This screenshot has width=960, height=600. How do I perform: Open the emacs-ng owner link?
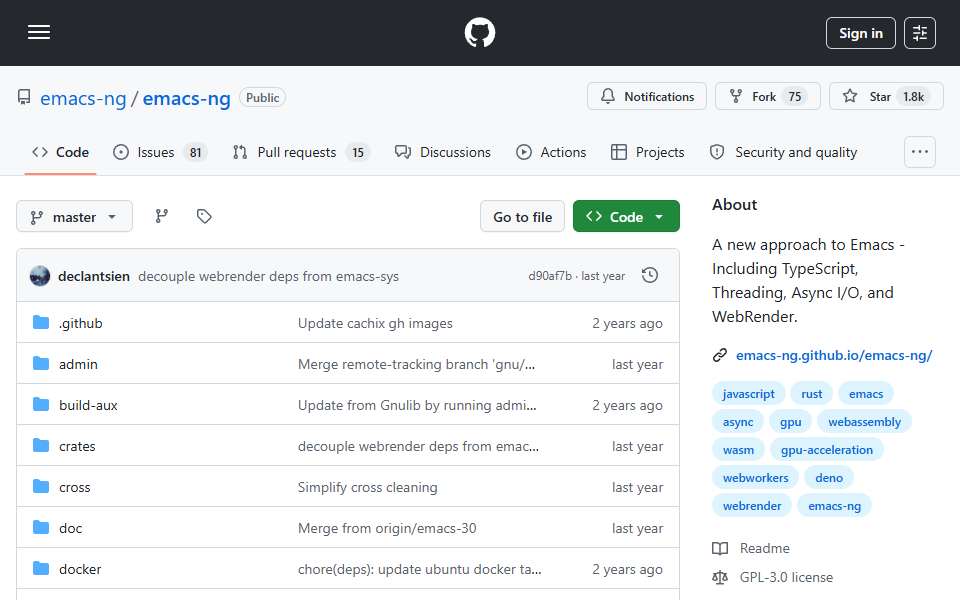tap(83, 98)
